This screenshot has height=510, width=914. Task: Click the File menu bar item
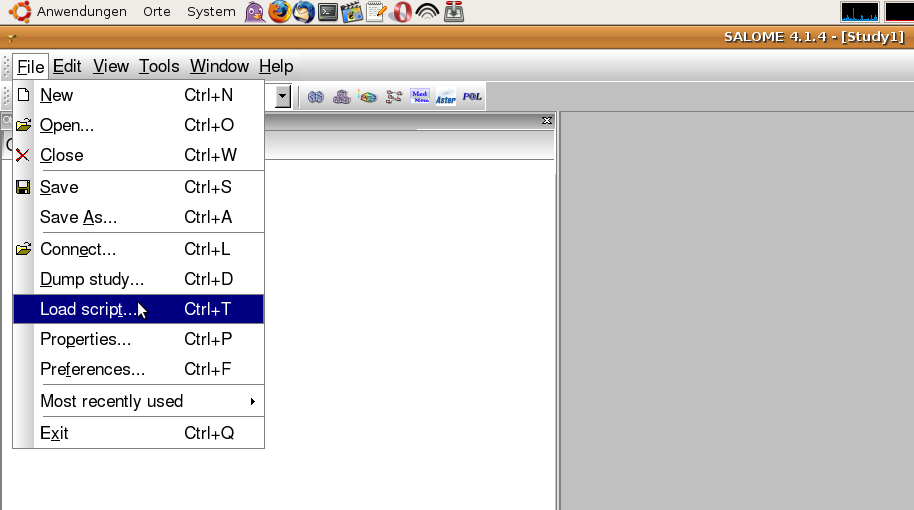click(30, 66)
